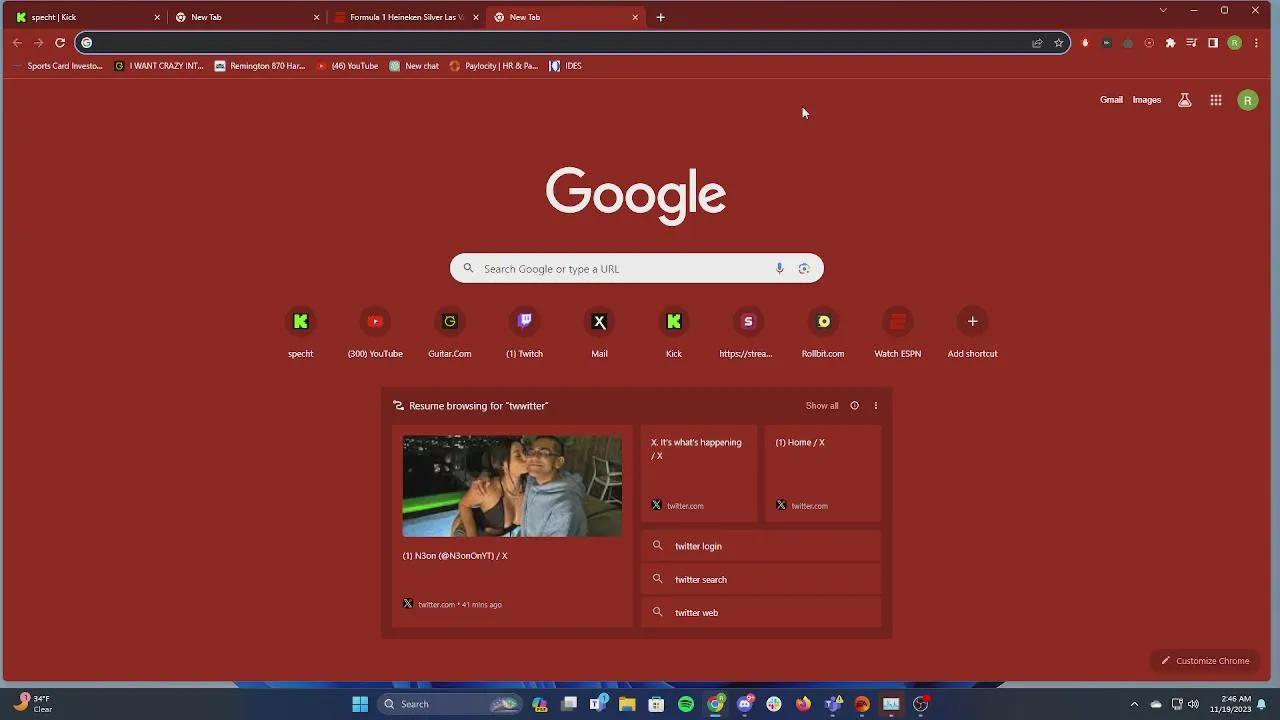Image resolution: width=1280 pixels, height=720 pixels.
Task: Open Search Labs flask icon
Action: 1185,100
